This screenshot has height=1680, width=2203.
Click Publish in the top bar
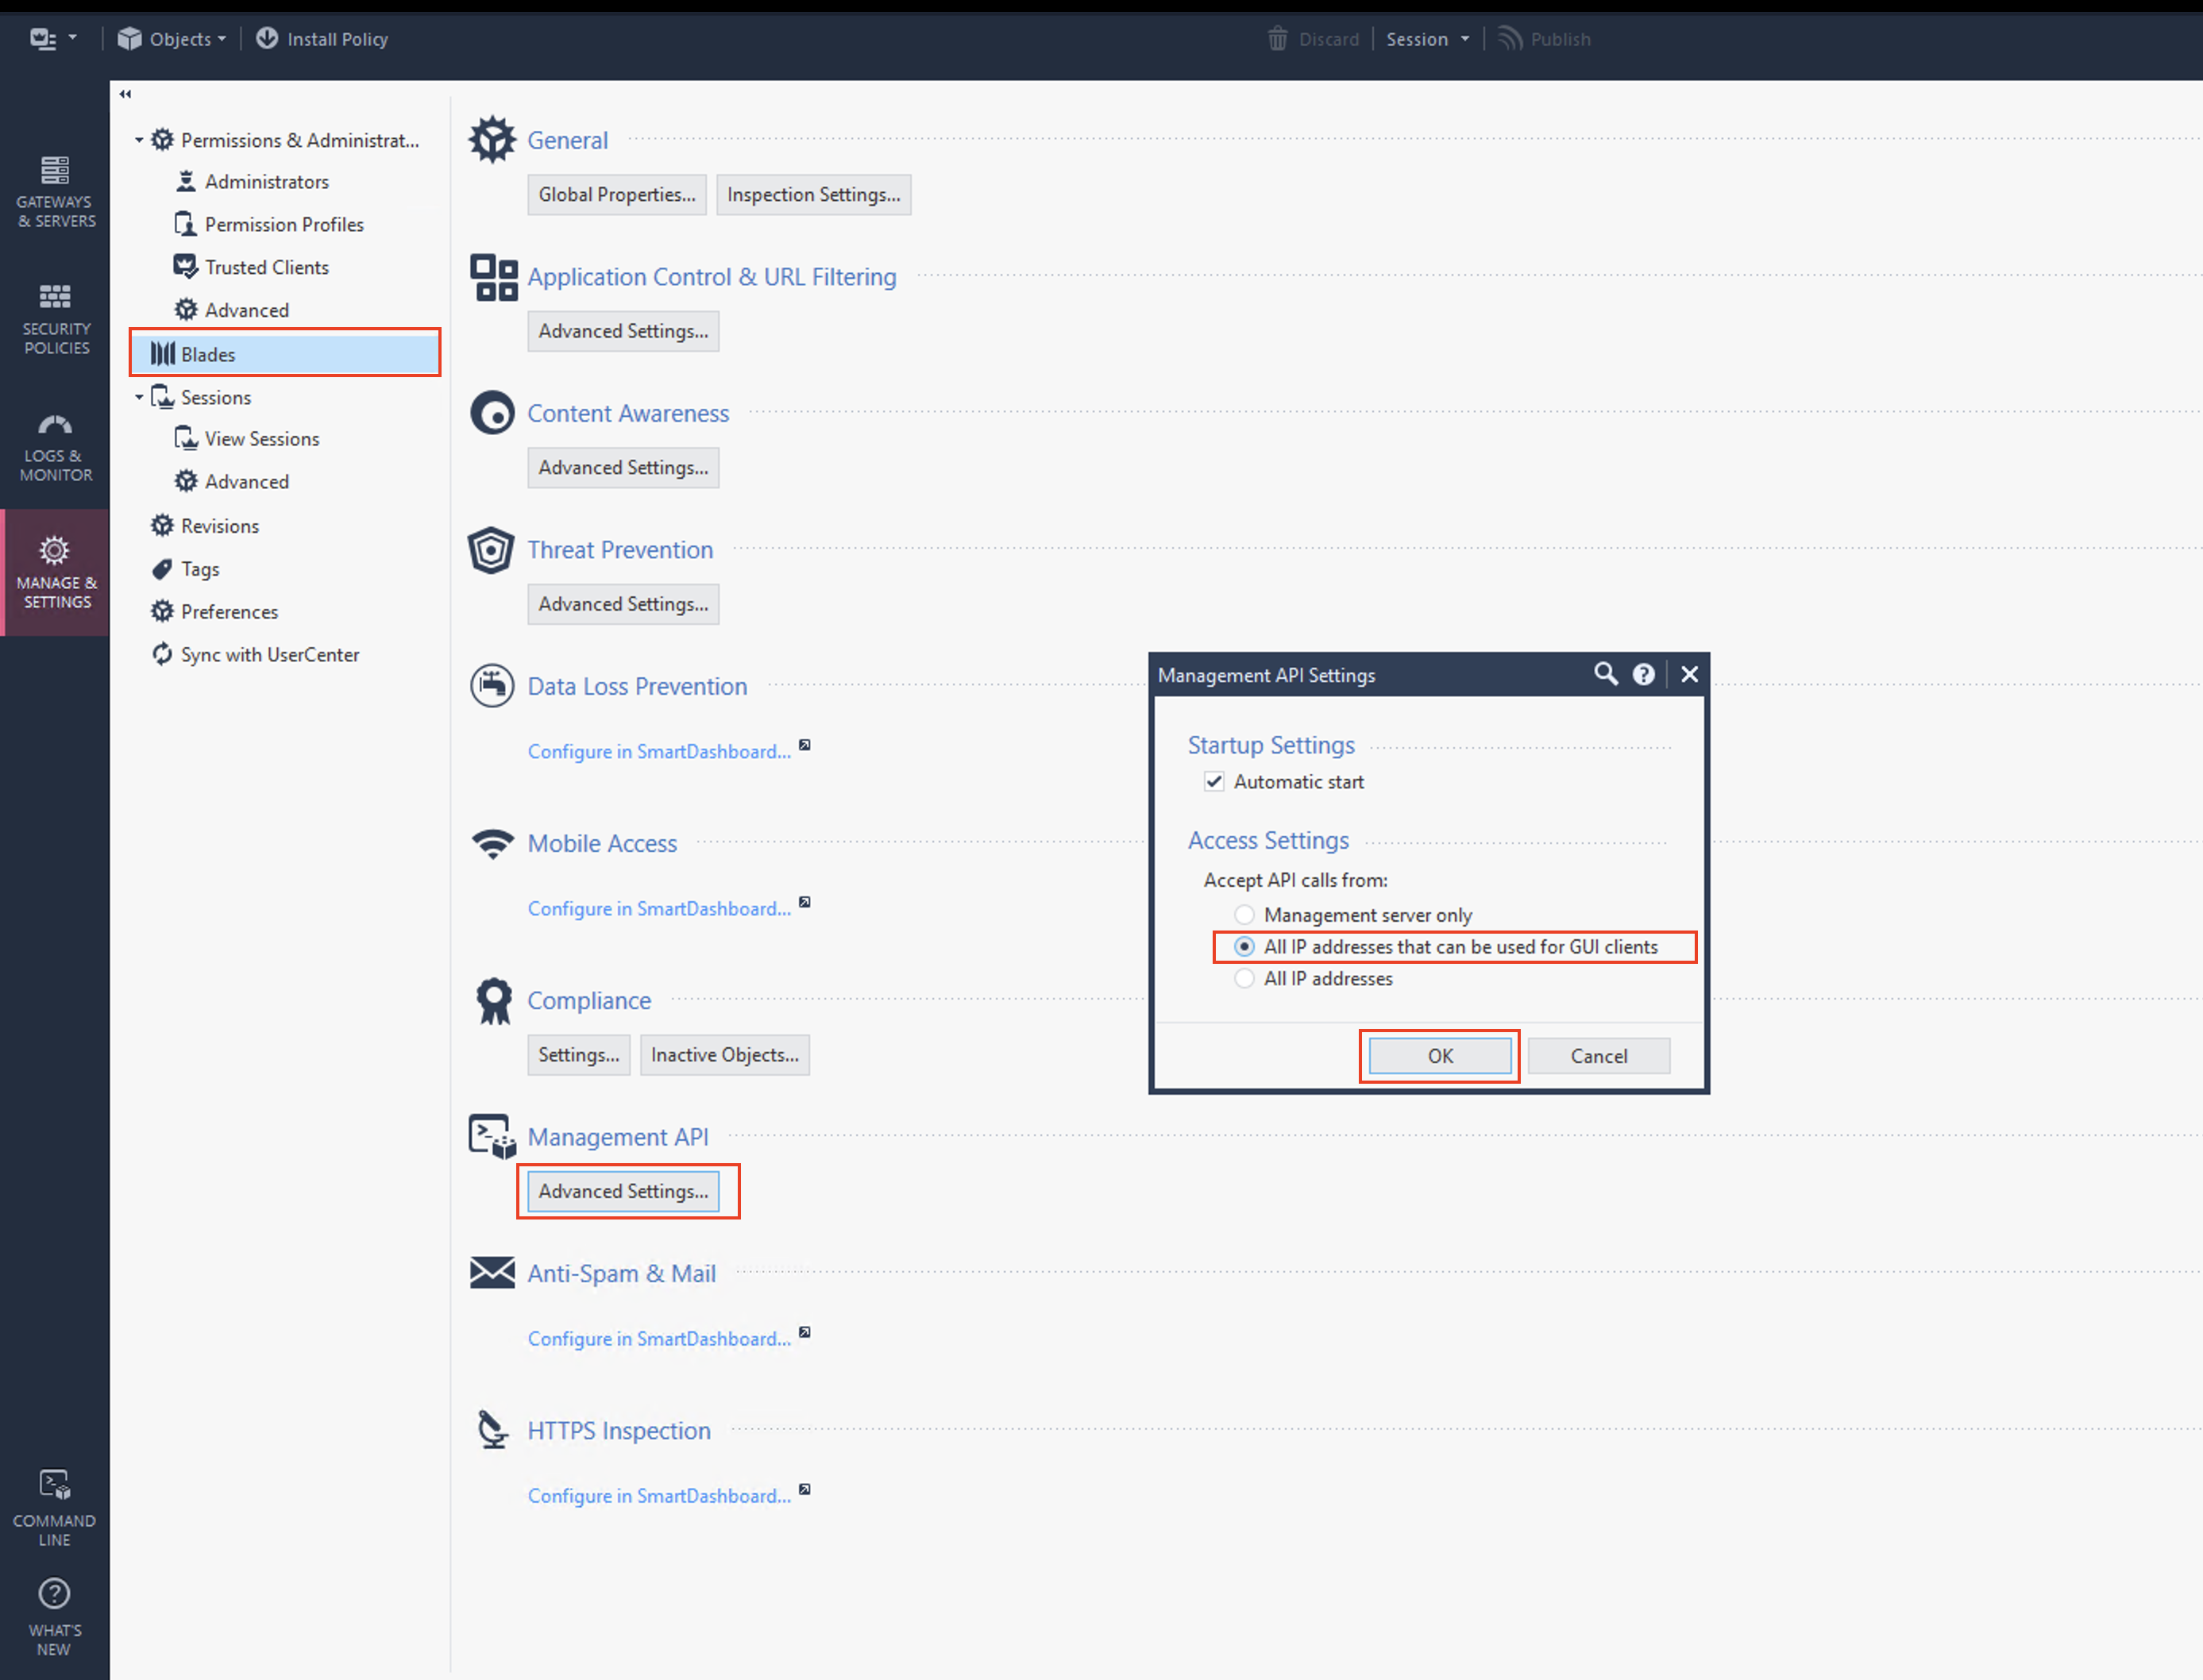pyautogui.click(x=1544, y=39)
